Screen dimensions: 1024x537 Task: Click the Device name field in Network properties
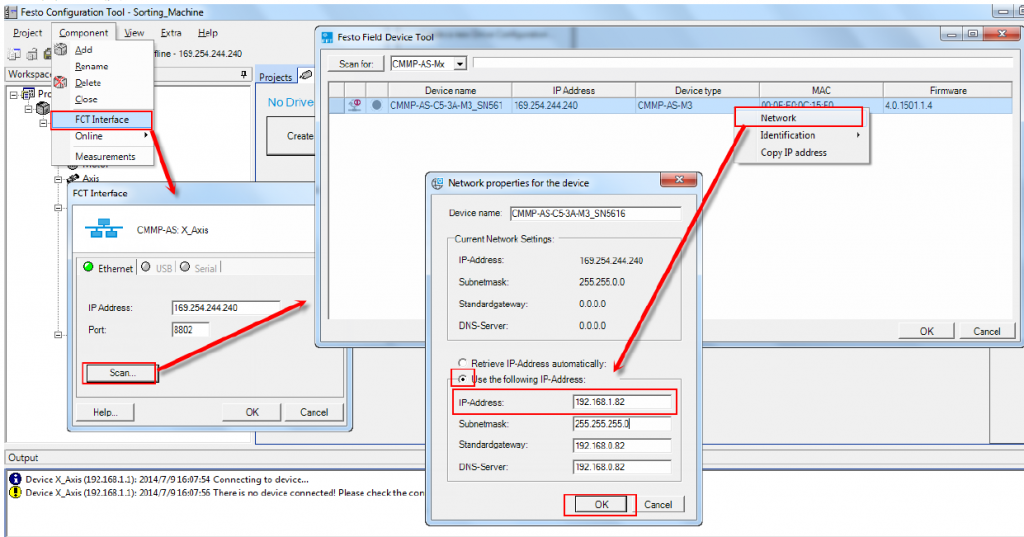[595, 214]
